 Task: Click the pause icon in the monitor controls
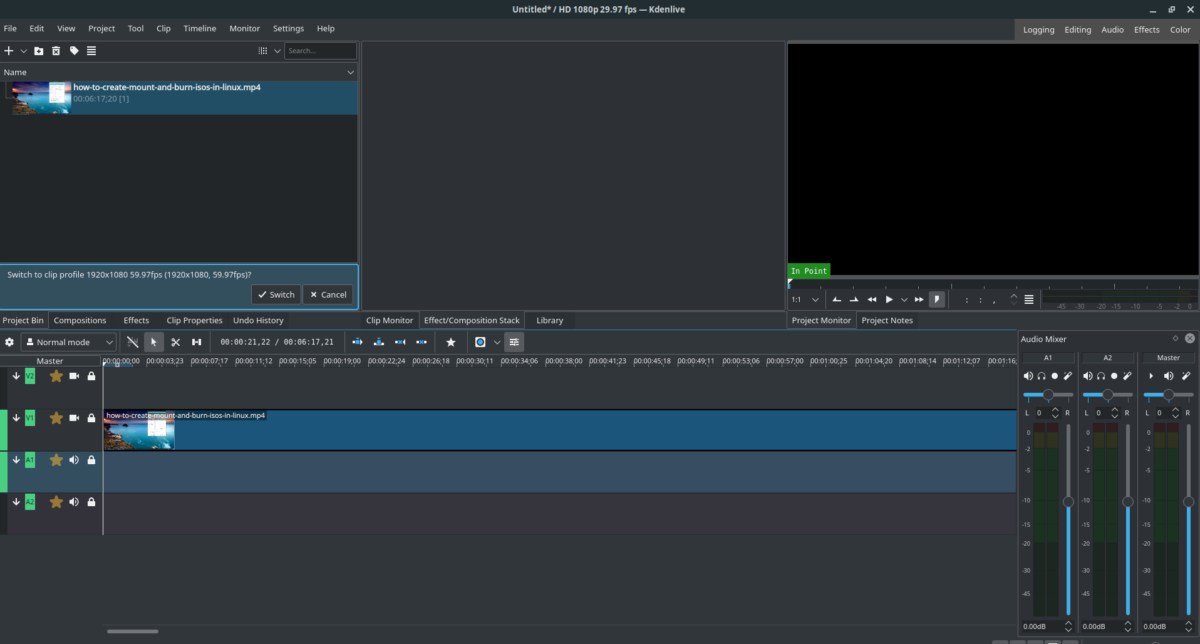(x=889, y=299)
